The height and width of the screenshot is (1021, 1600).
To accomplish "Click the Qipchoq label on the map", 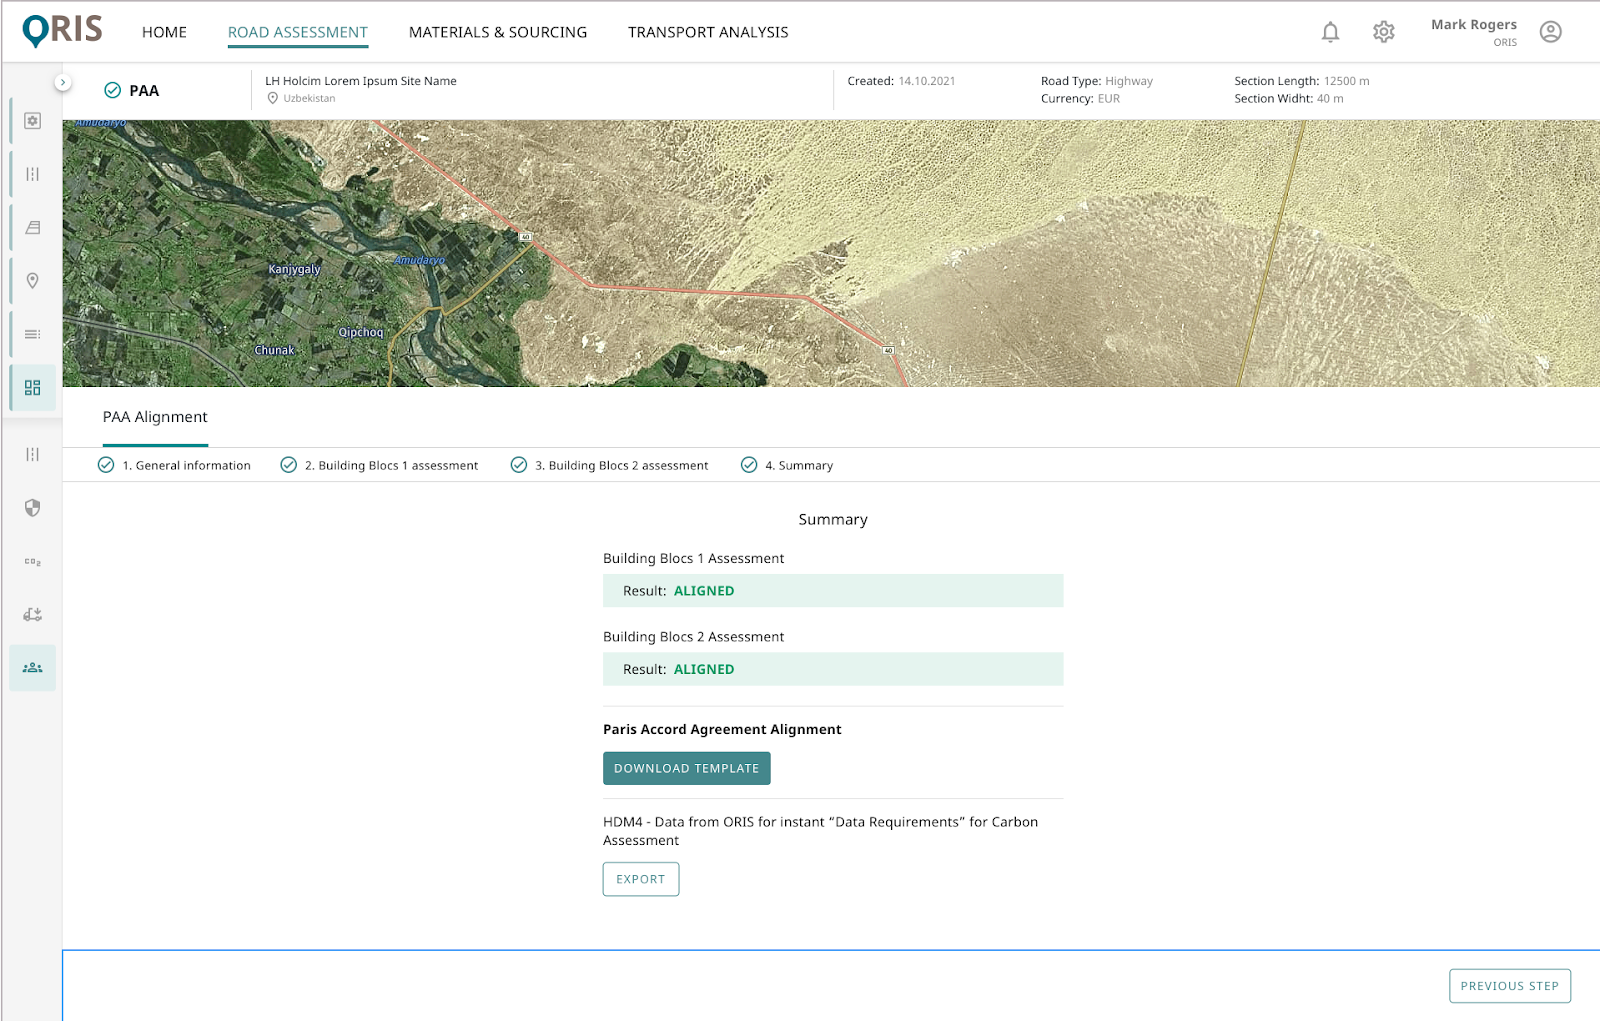I will click(x=360, y=333).
